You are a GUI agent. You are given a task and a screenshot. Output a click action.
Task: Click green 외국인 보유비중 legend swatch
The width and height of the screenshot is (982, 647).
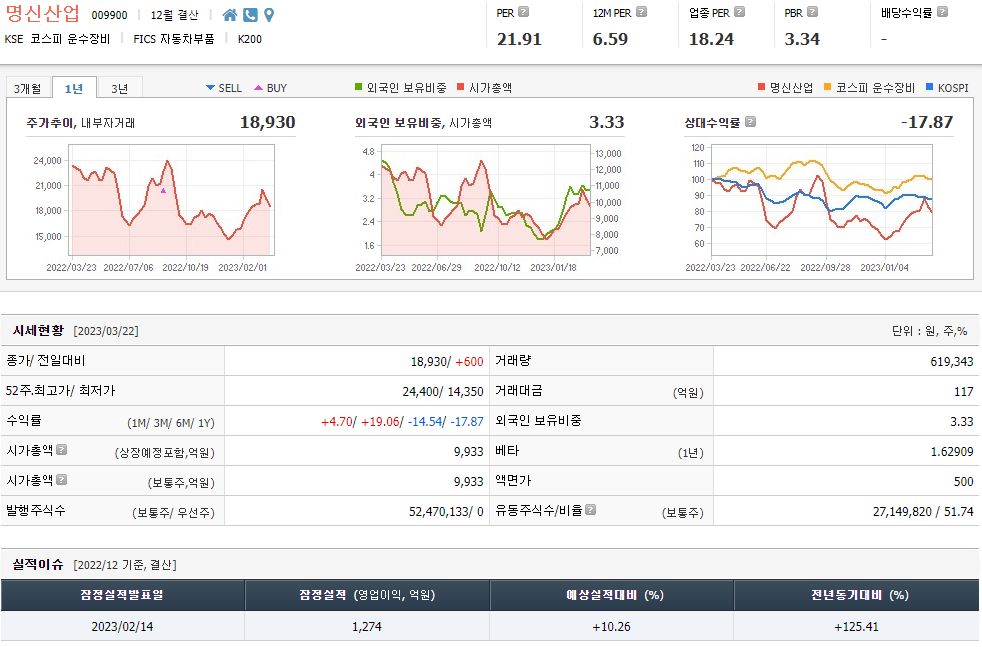(x=358, y=86)
